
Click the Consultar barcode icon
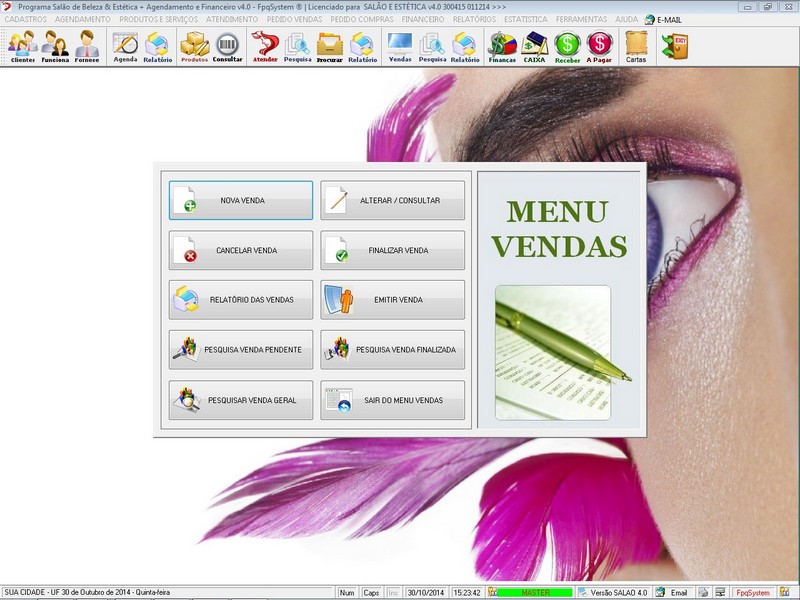coord(227,46)
